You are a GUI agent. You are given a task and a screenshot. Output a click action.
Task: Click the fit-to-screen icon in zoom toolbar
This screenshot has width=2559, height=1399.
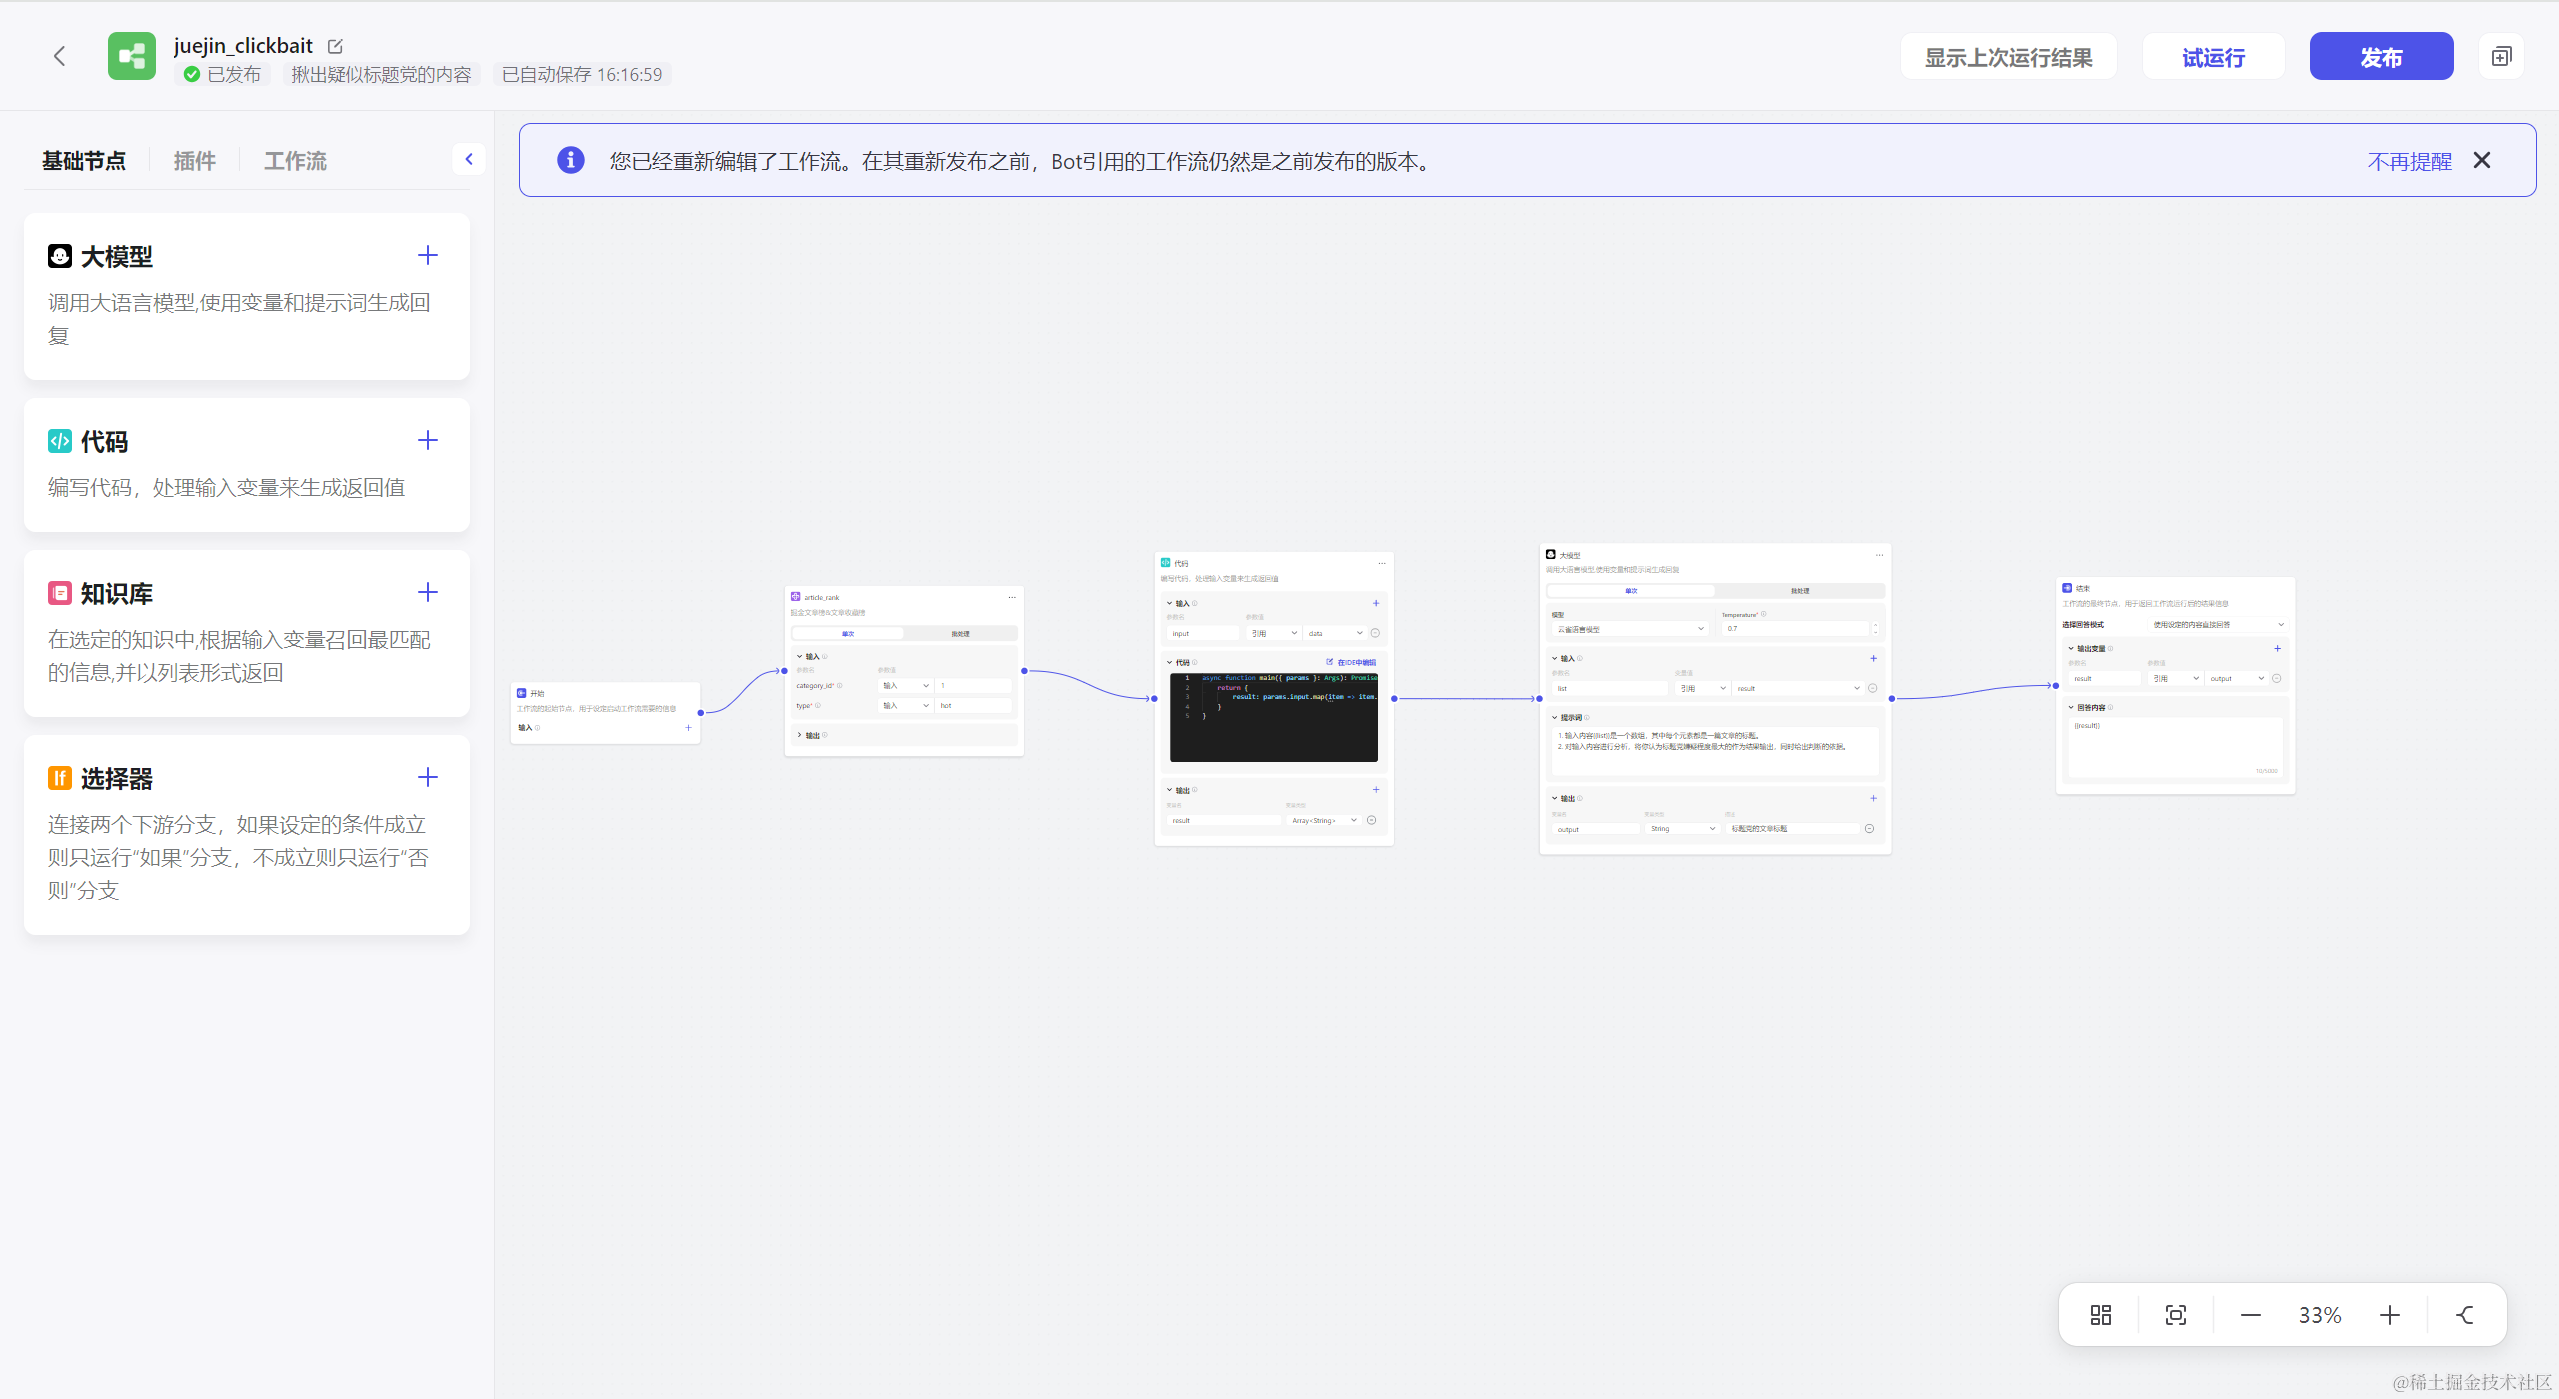click(2175, 1315)
